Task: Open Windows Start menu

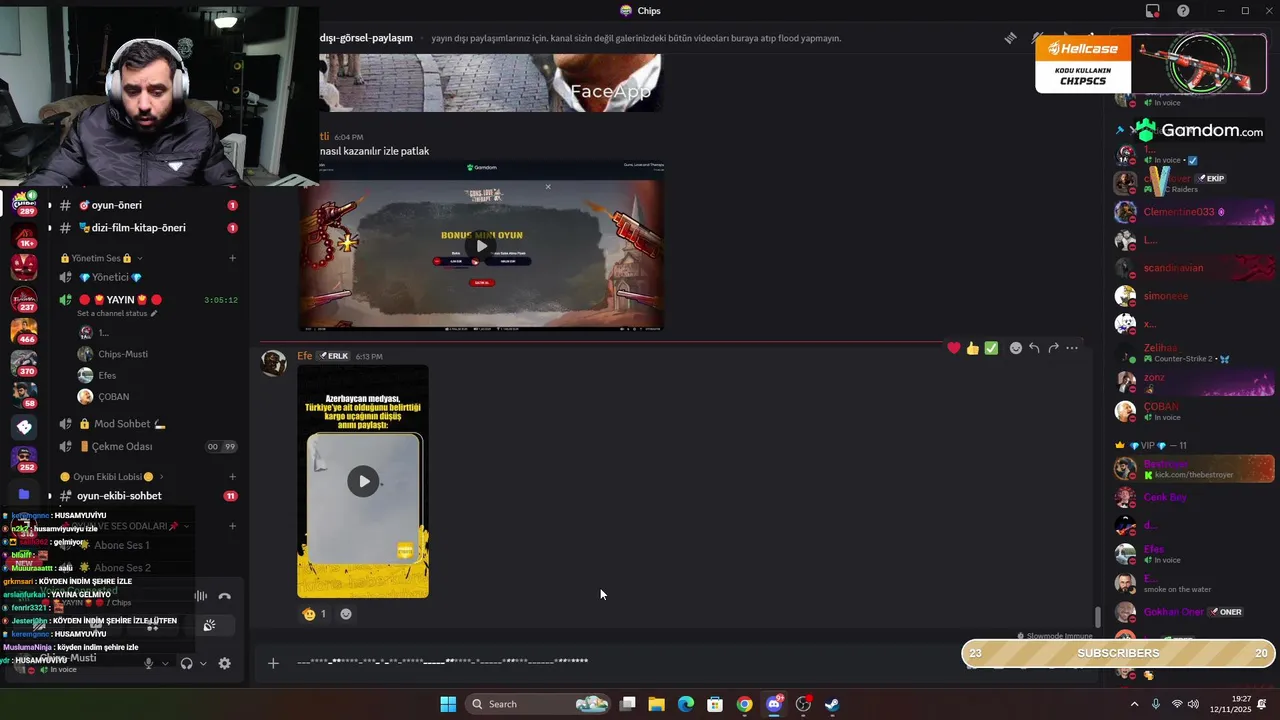Action: tap(448, 704)
